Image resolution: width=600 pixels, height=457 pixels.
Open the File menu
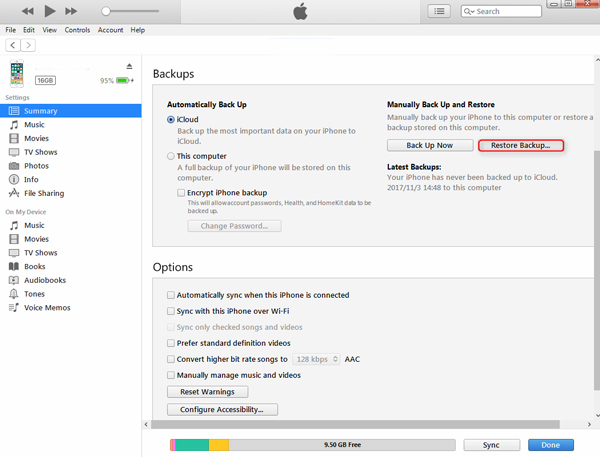coord(11,30)
